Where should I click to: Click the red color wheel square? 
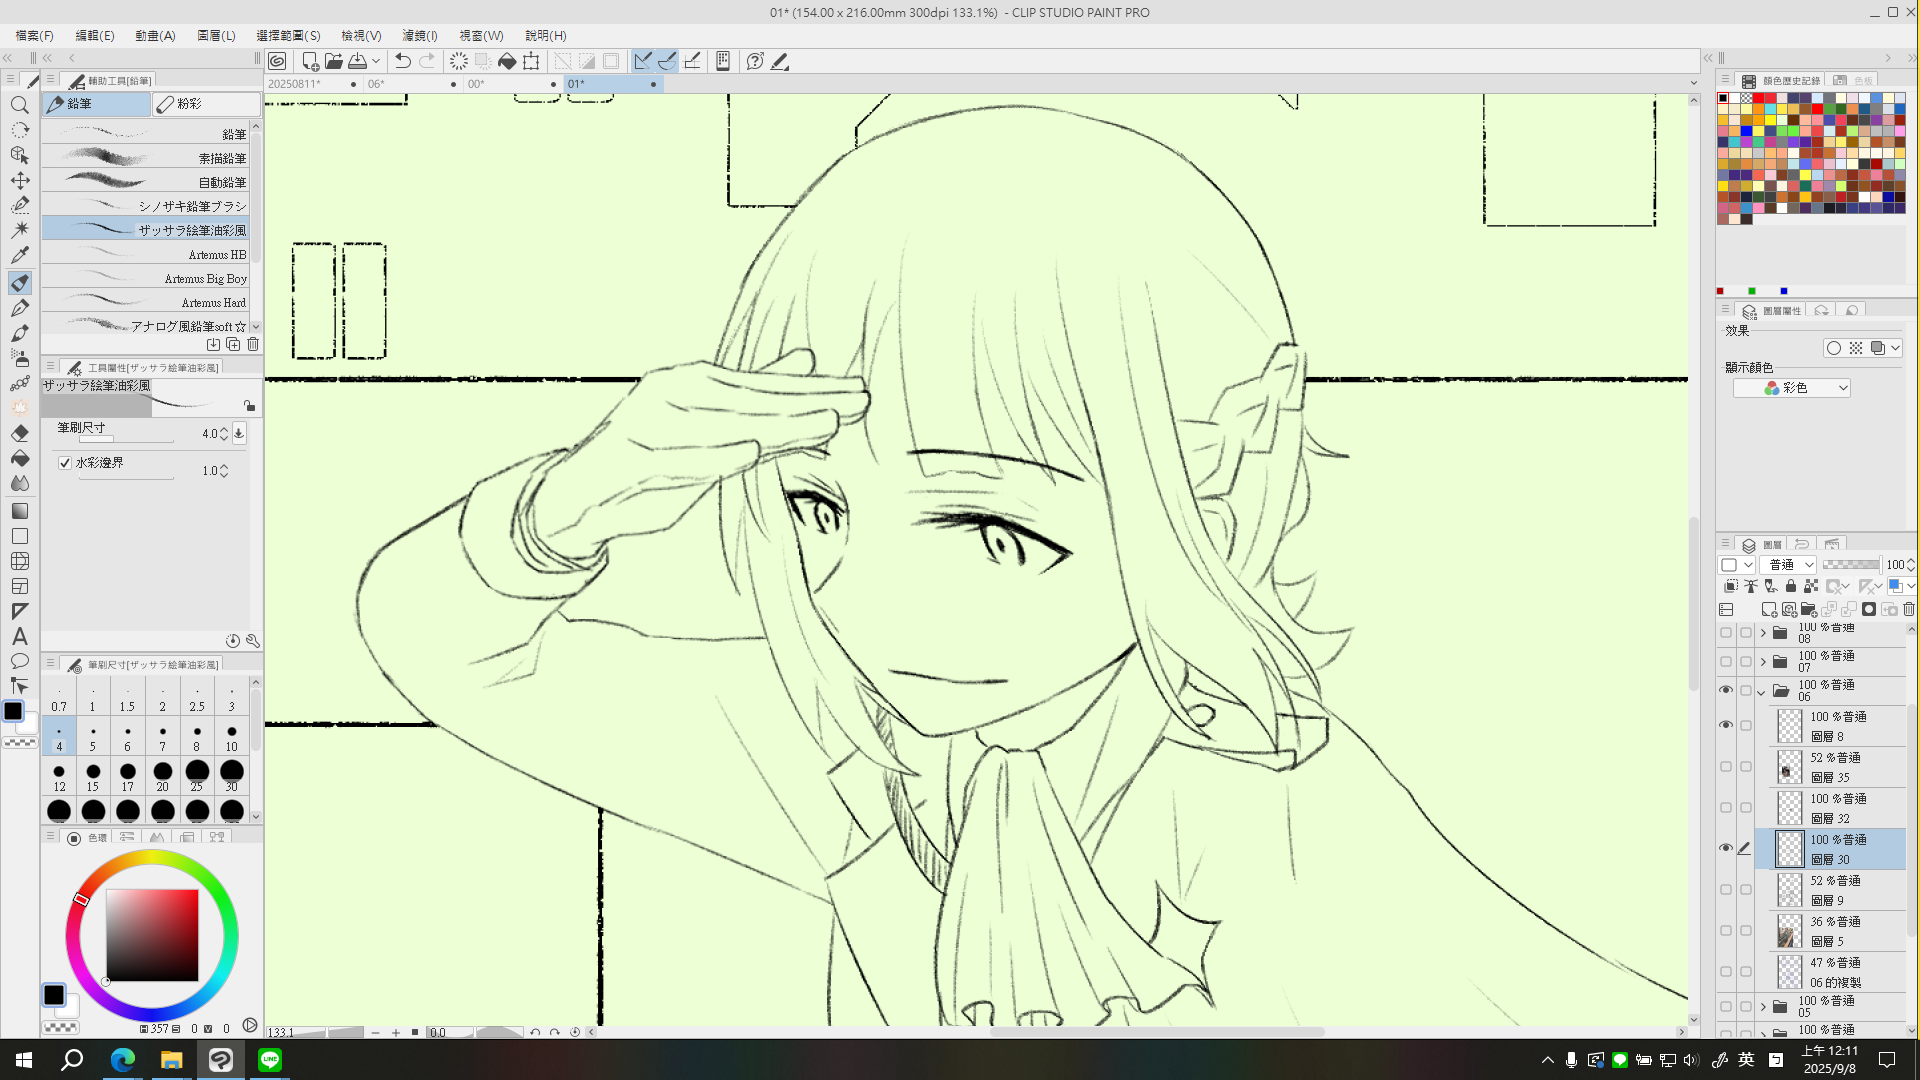[152, 935]
